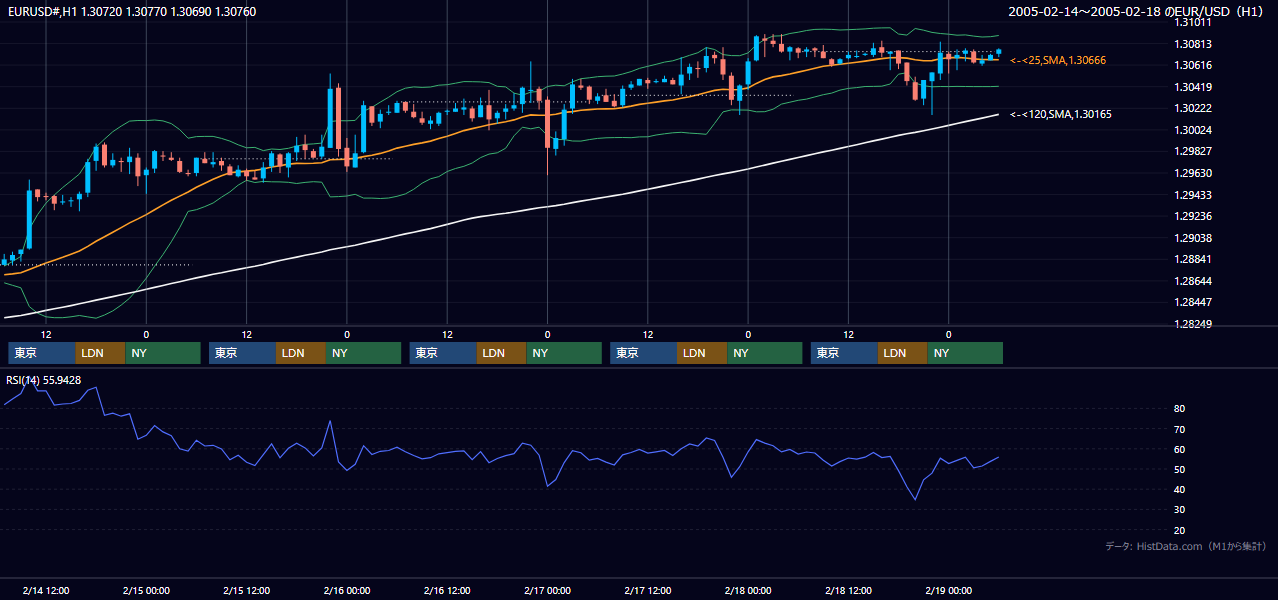Select date label 2/16 00:00

coord(347,591)
